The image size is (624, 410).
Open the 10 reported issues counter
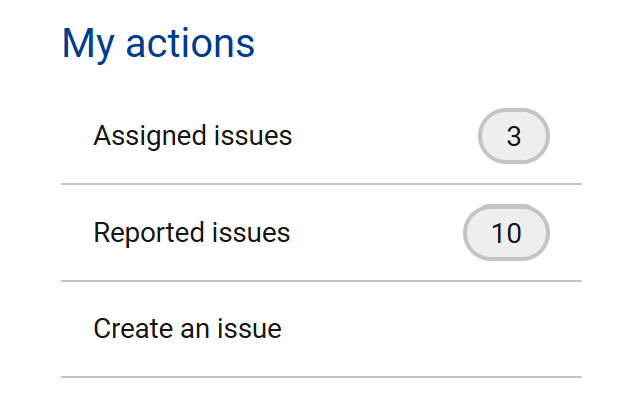507,233
